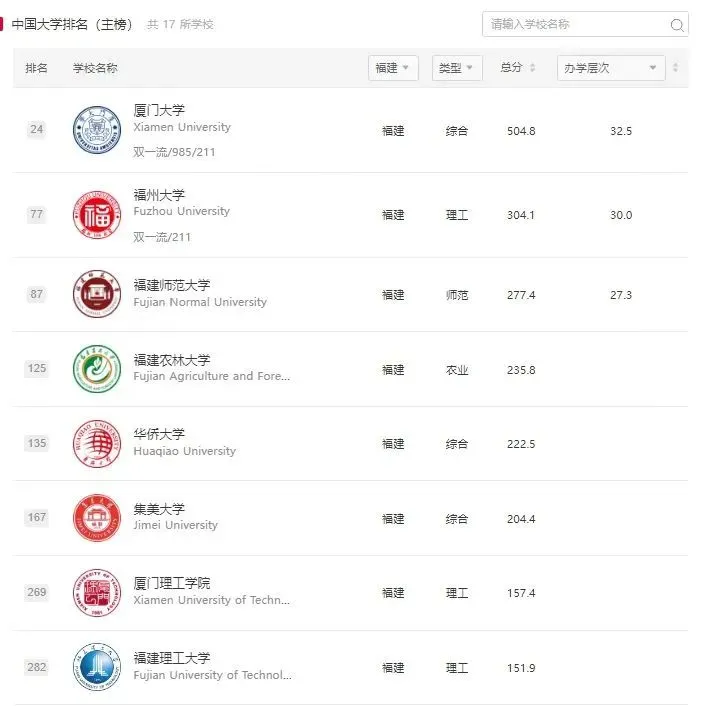Viewport: 701px width, 706px height.
Task: Open 福州大学 school name link
Action: (159, 195)
